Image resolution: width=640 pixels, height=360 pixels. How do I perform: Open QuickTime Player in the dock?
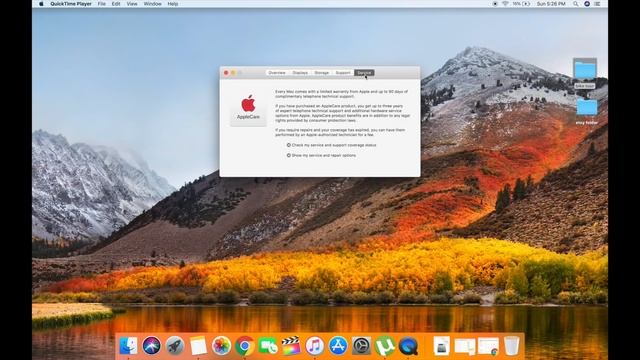pos(408,346)
